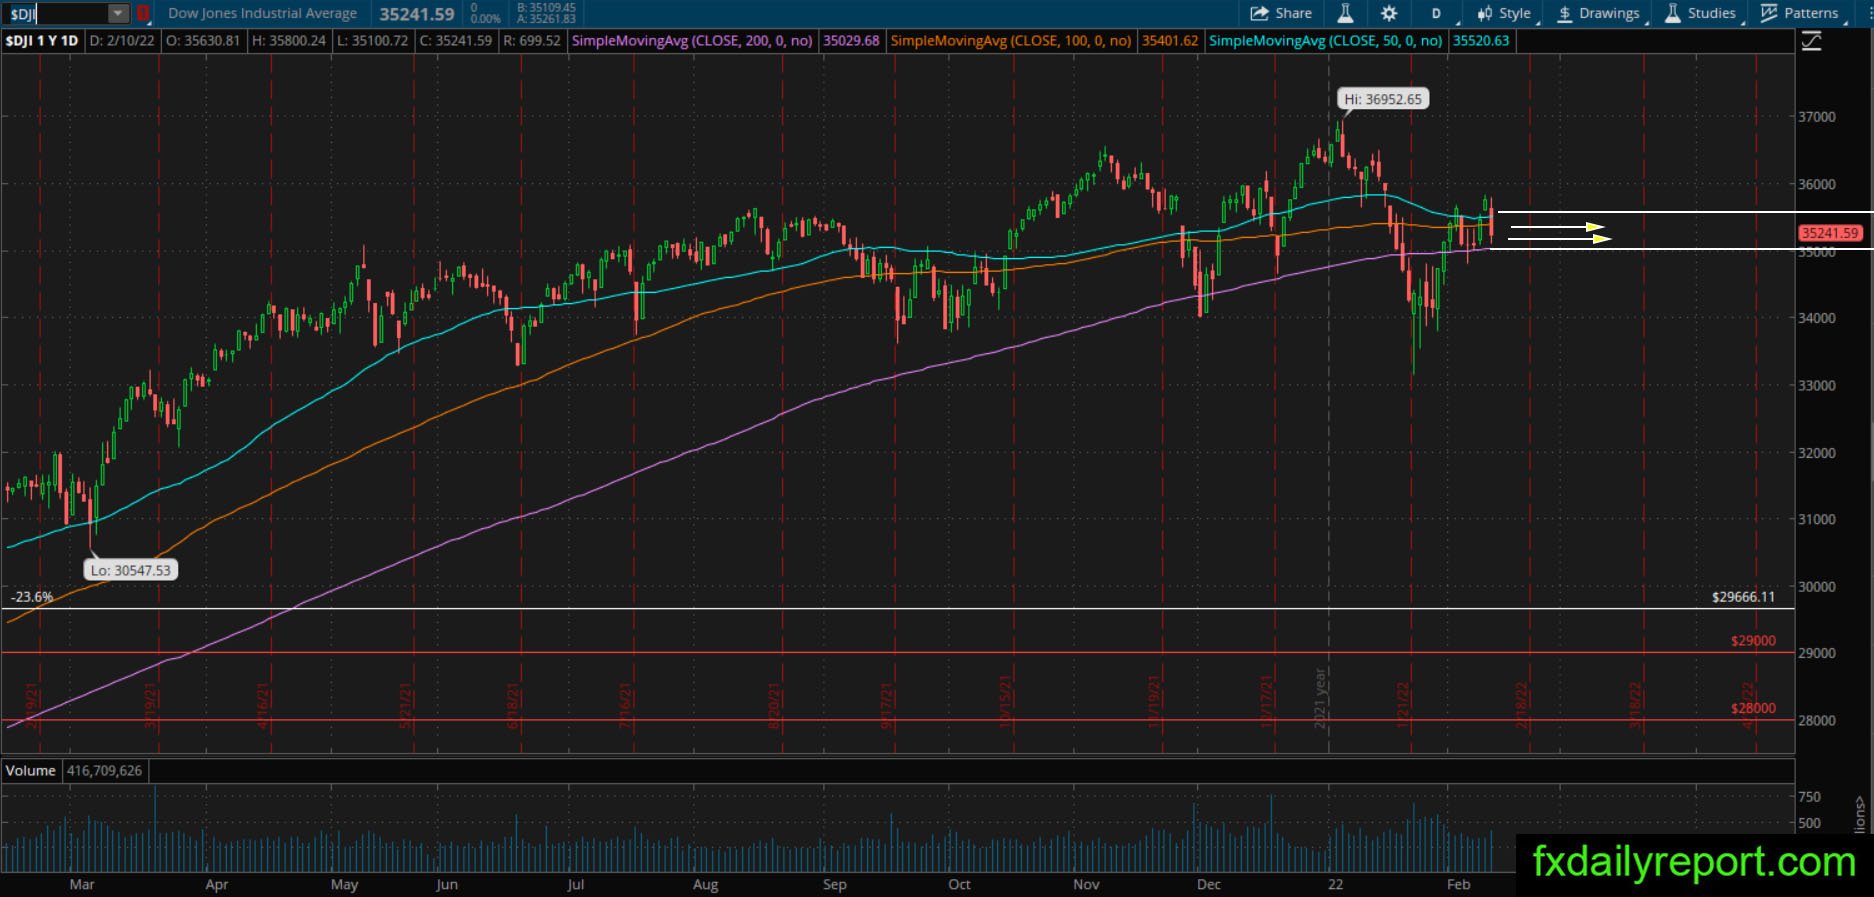Click the Nov label on time axis
Screen dimensions: 1874x897
click(1086, 885)
